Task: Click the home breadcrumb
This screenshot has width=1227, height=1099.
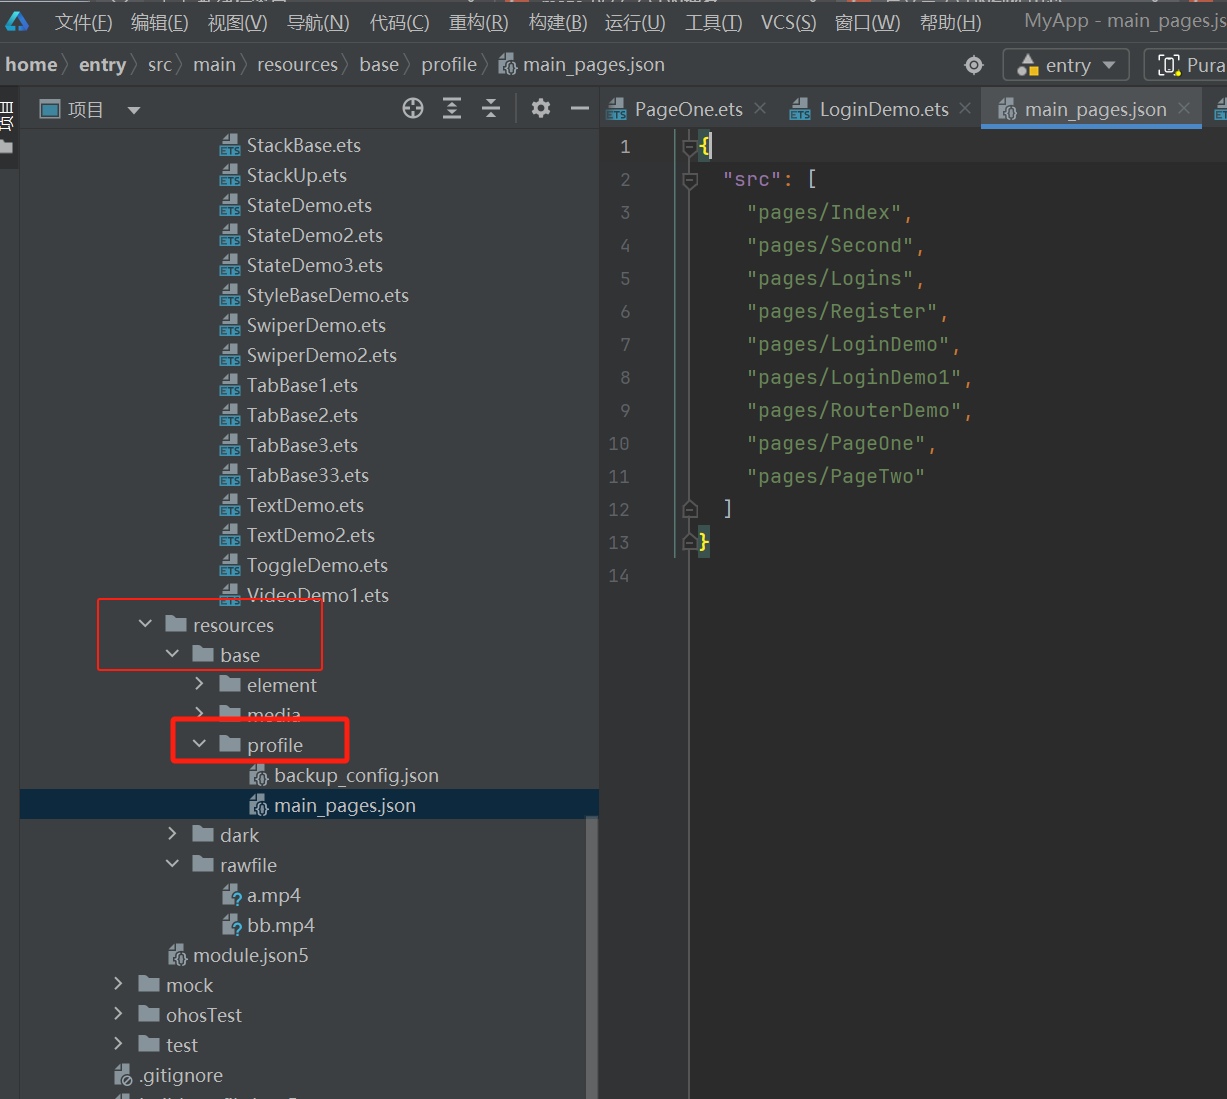Action: tap(31, 65)
